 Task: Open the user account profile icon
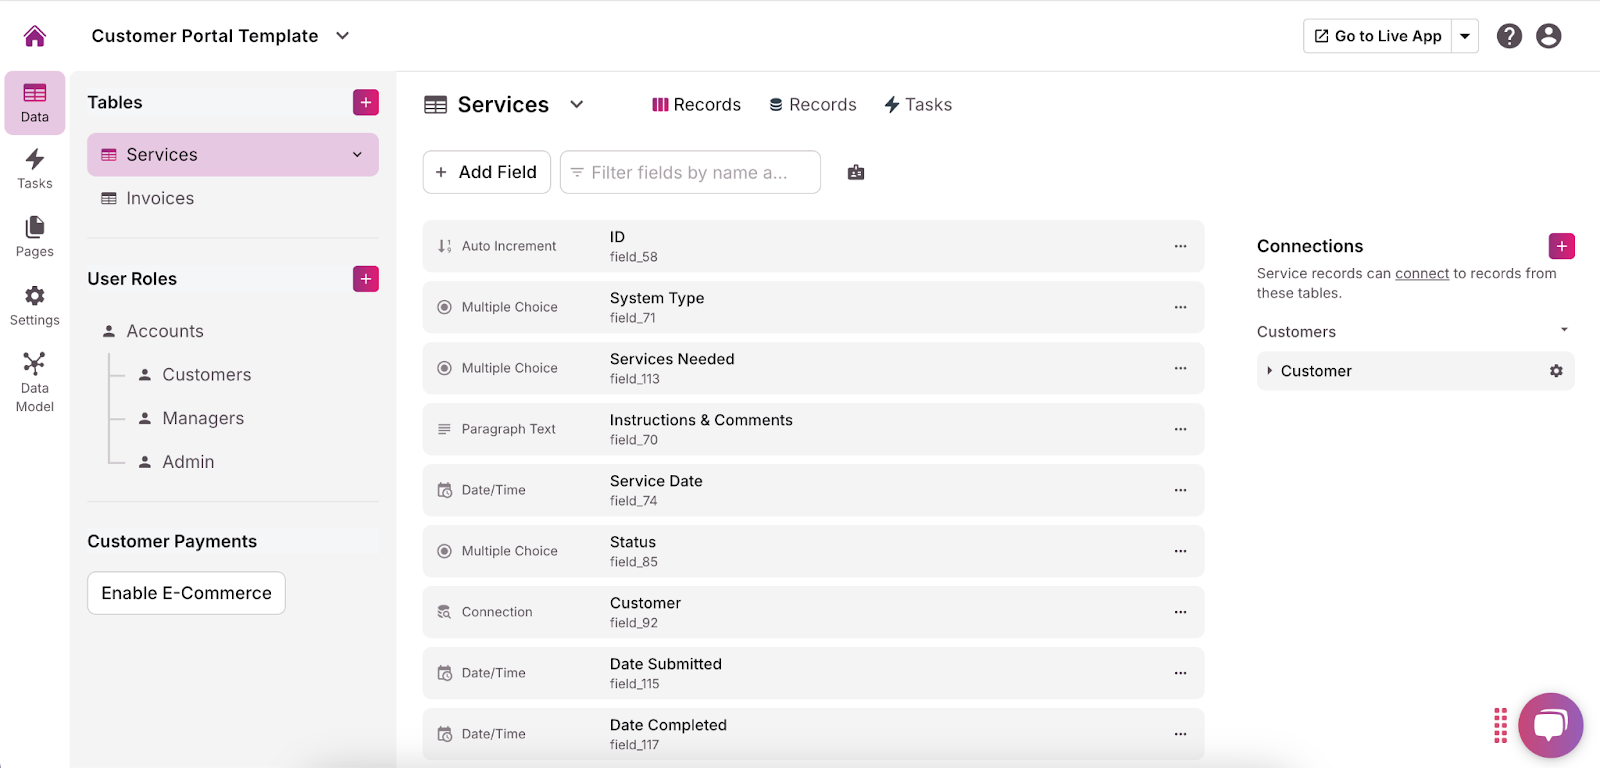coord(1548,36)
